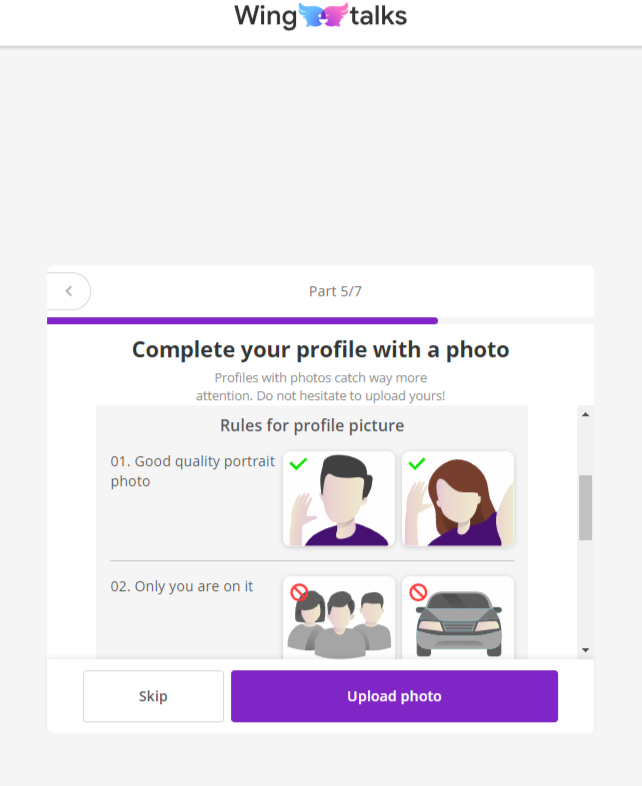Click the male portrait example image
642x786 pixels.
pos(339,498)
